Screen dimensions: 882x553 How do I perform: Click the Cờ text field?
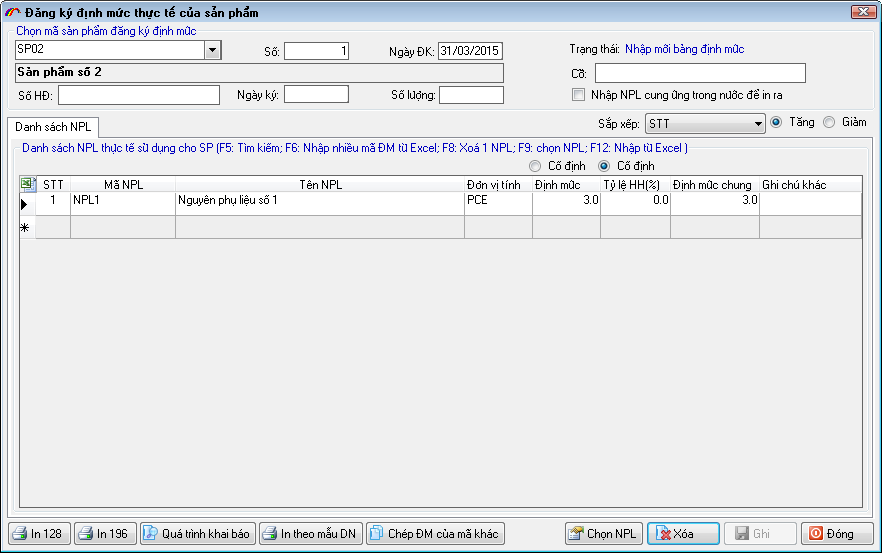(699, 73)
